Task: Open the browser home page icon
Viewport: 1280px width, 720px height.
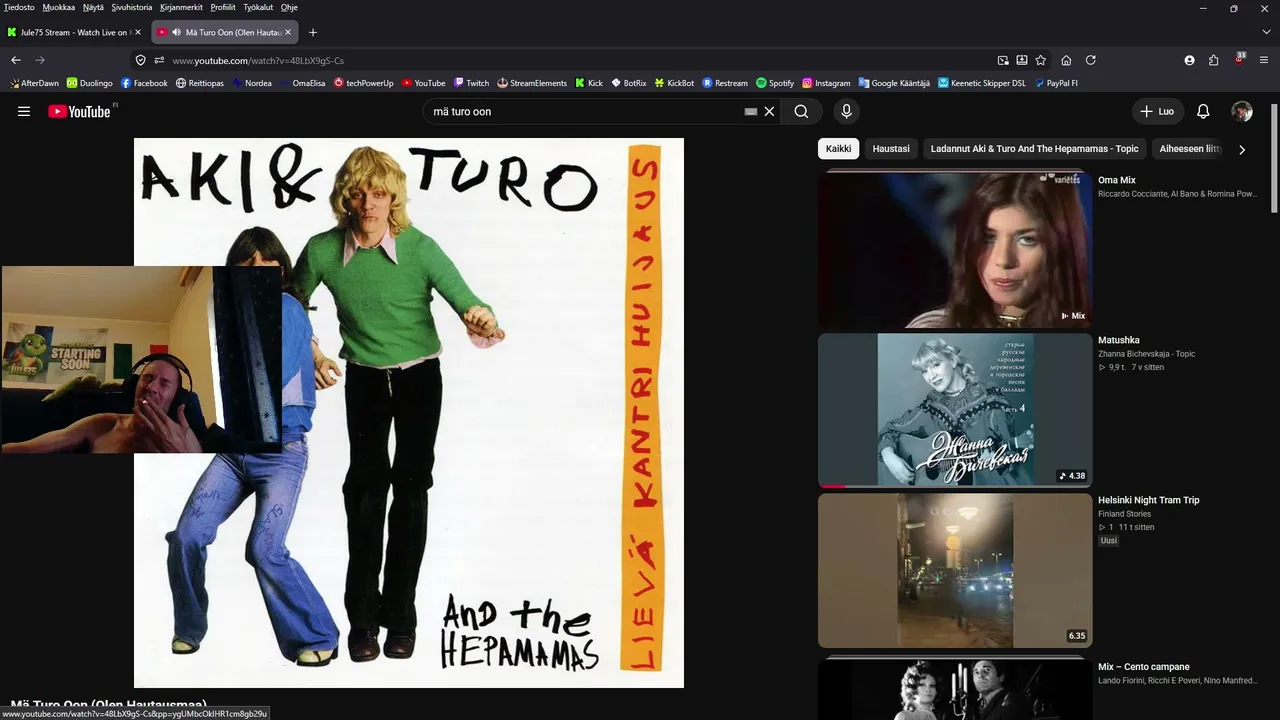Action: 1066,60
